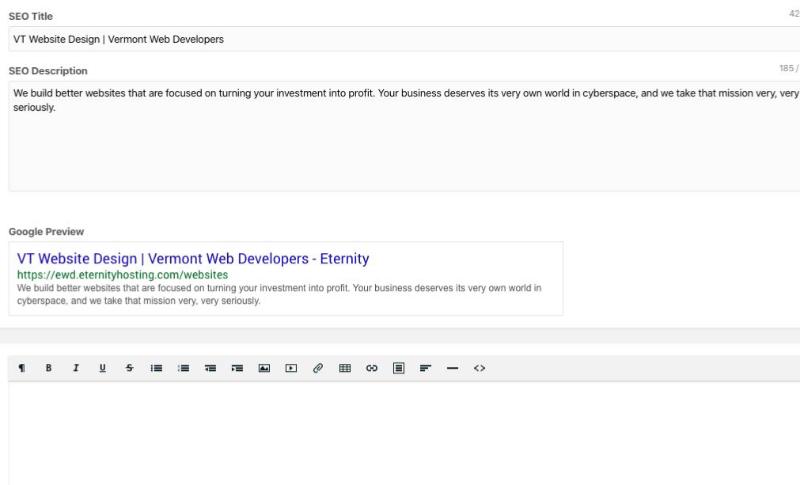Insert a horizontal rule line
The image size is (800, 485).
tap(453, 368)
